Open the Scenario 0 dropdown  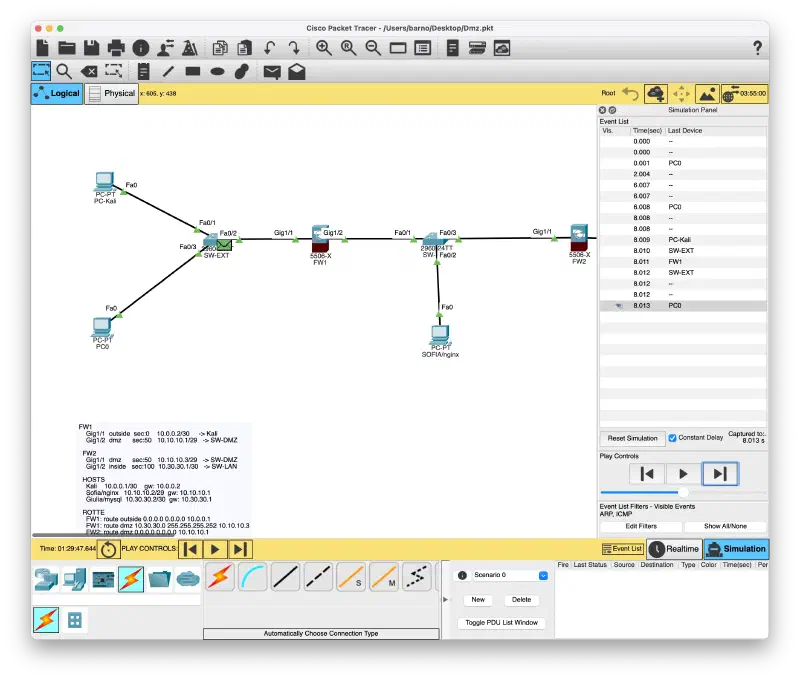click(x=543, y=575)
